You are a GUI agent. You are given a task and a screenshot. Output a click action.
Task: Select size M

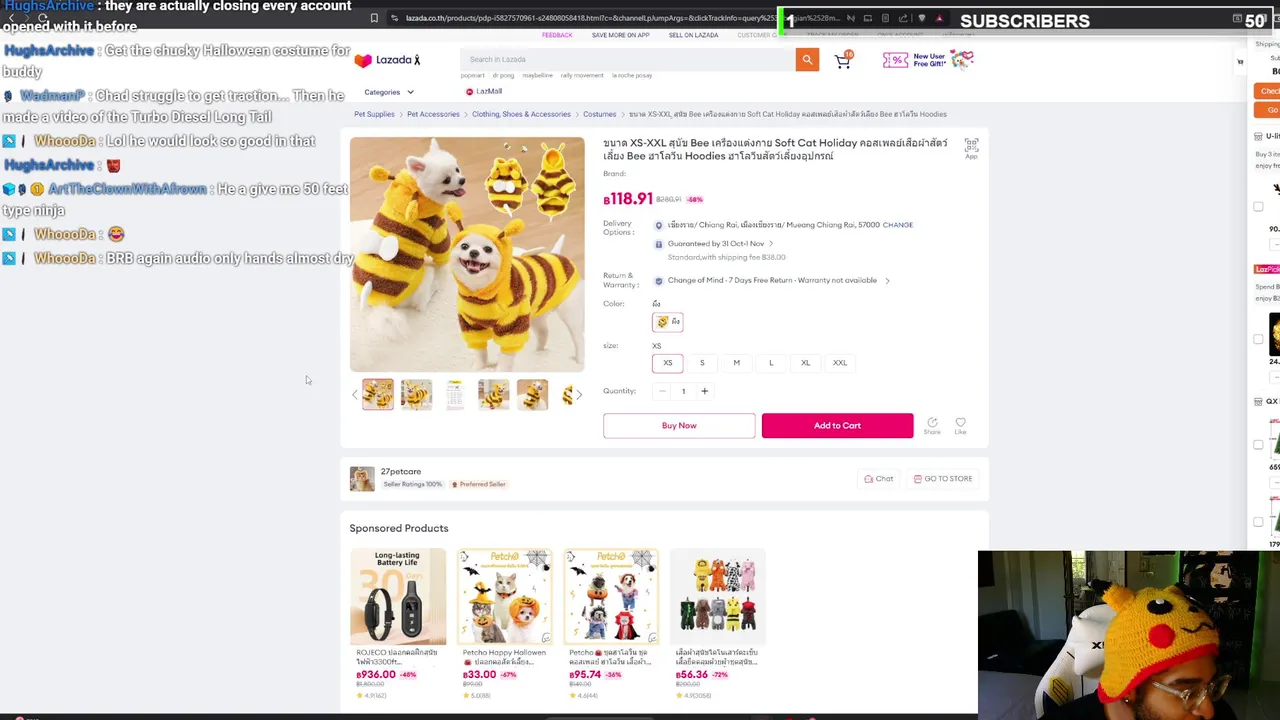736,363
